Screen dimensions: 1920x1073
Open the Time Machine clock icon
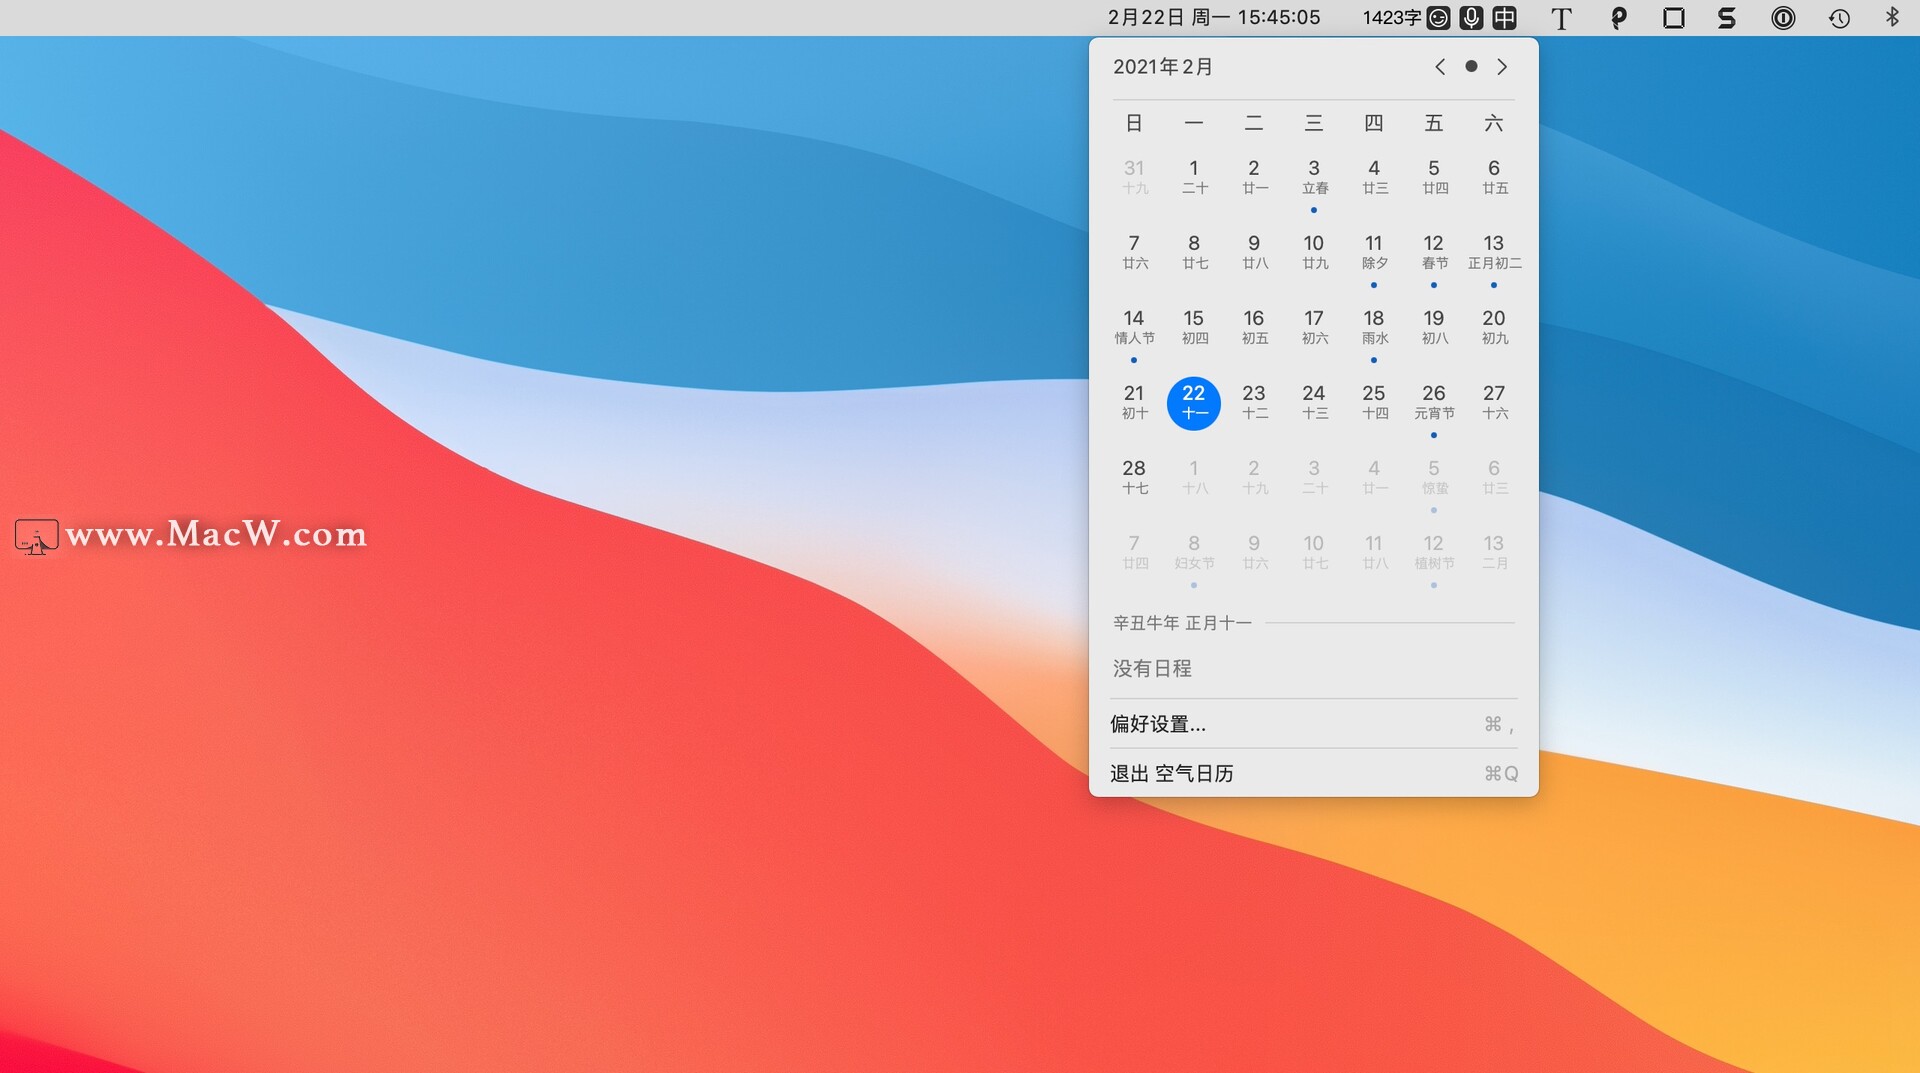point(1839,18)
